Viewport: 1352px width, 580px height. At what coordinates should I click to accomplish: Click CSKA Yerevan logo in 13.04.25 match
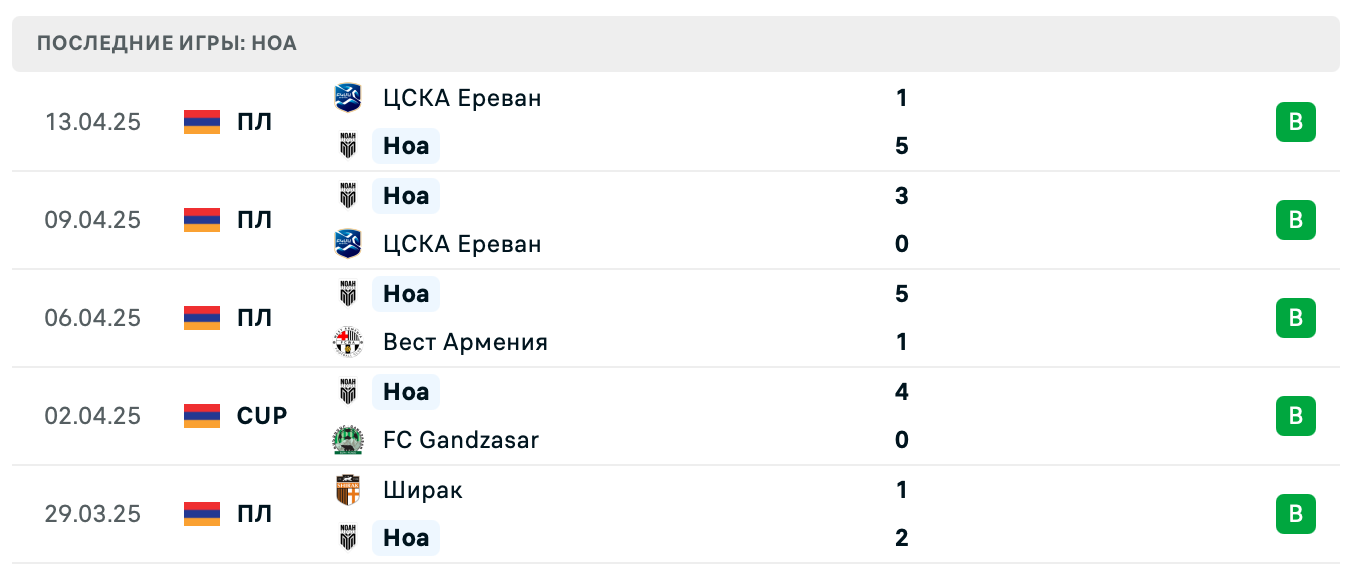tap(348, 98)
